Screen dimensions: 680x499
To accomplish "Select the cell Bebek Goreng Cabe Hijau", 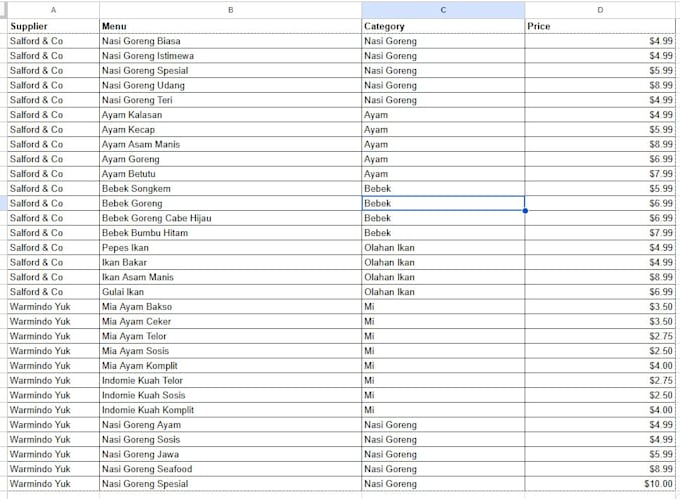I will 230,218.
